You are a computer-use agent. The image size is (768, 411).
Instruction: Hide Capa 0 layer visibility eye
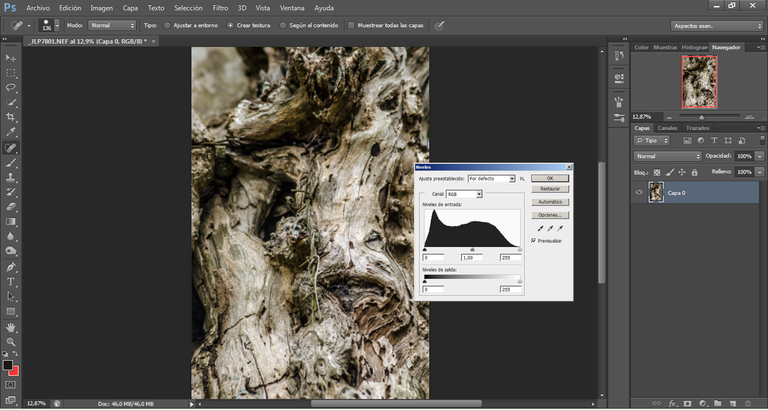click(x=639, y=193)
